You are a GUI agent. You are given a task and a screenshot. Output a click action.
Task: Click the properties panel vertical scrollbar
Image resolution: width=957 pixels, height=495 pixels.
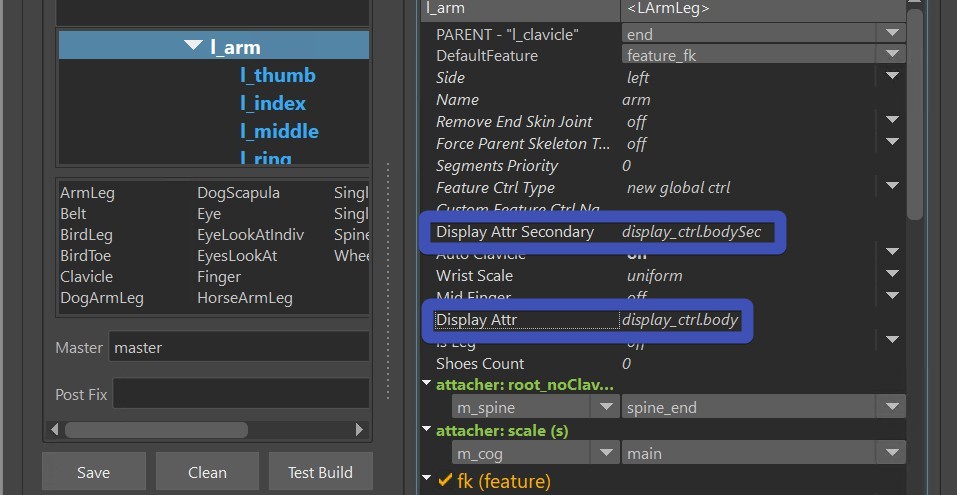click(x=914, y=113)
